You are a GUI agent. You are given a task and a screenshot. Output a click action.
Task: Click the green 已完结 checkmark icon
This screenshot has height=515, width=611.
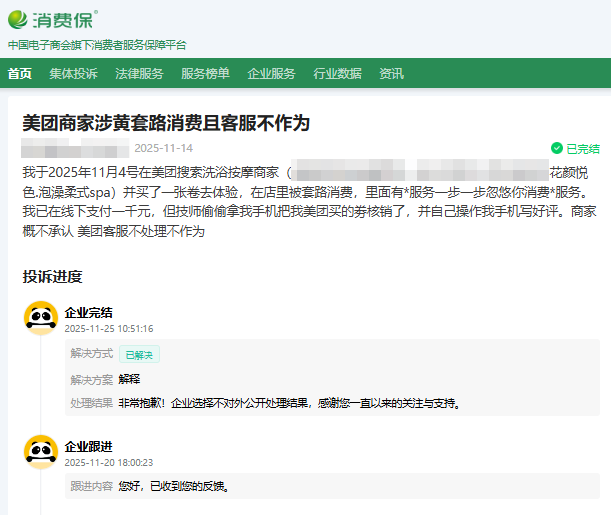pos(557,148)
